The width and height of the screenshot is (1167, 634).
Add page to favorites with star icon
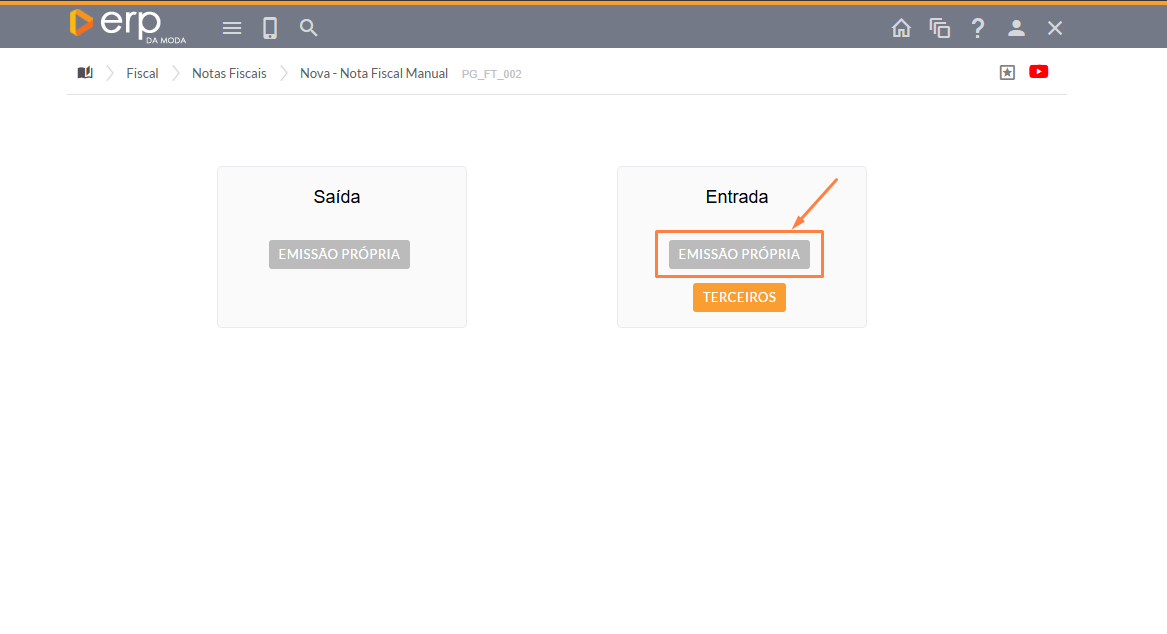coord(1007,72)
